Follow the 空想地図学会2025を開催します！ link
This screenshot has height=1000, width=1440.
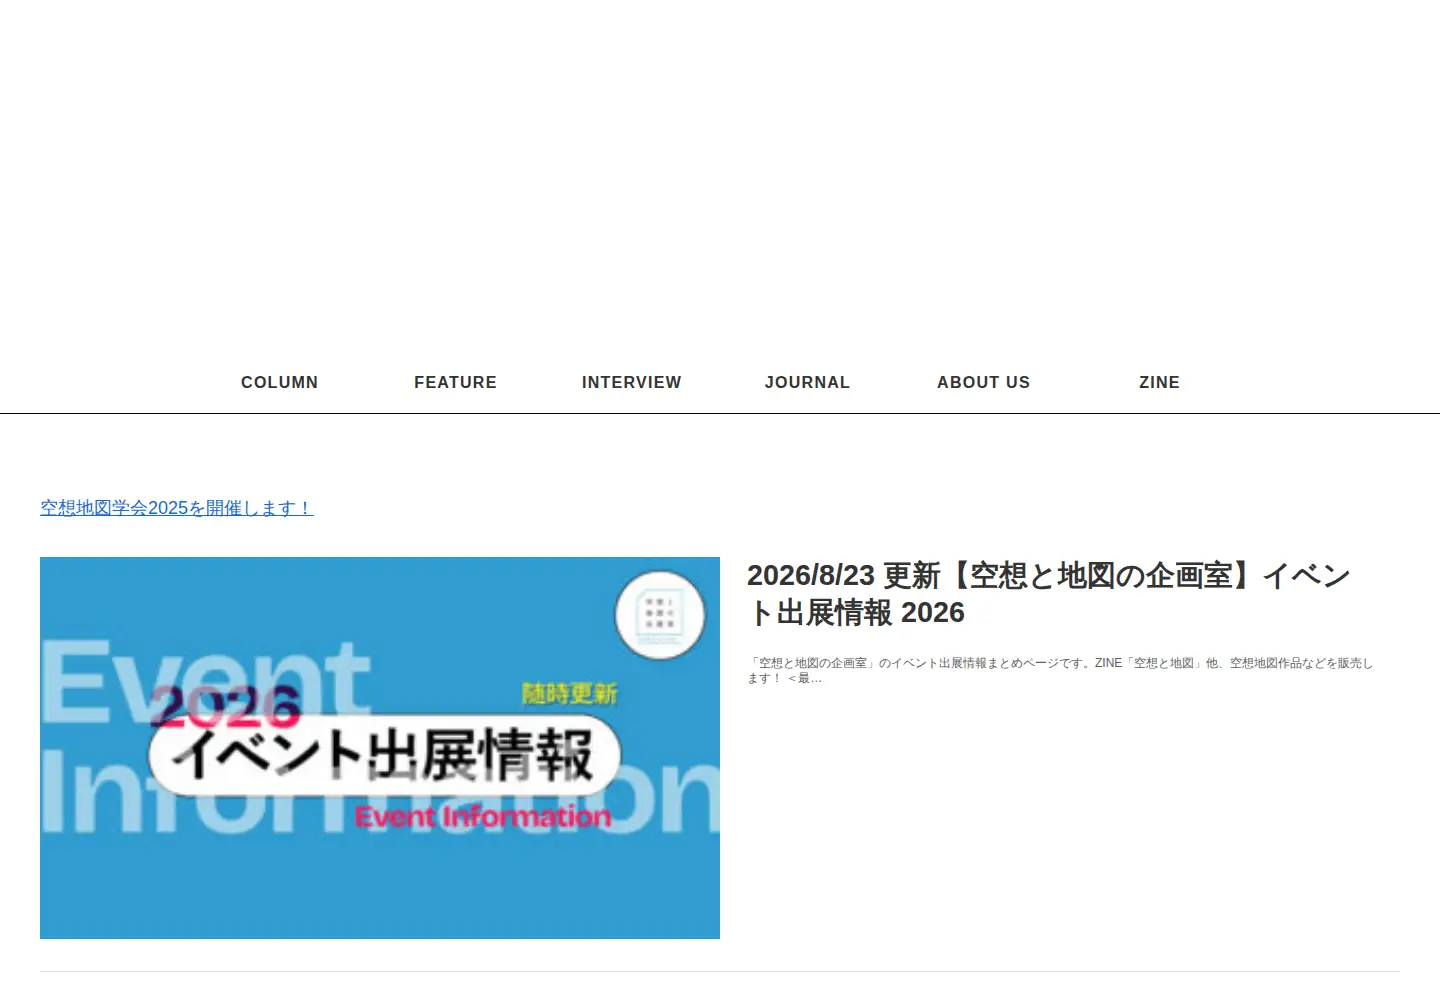tap(177, 508)
